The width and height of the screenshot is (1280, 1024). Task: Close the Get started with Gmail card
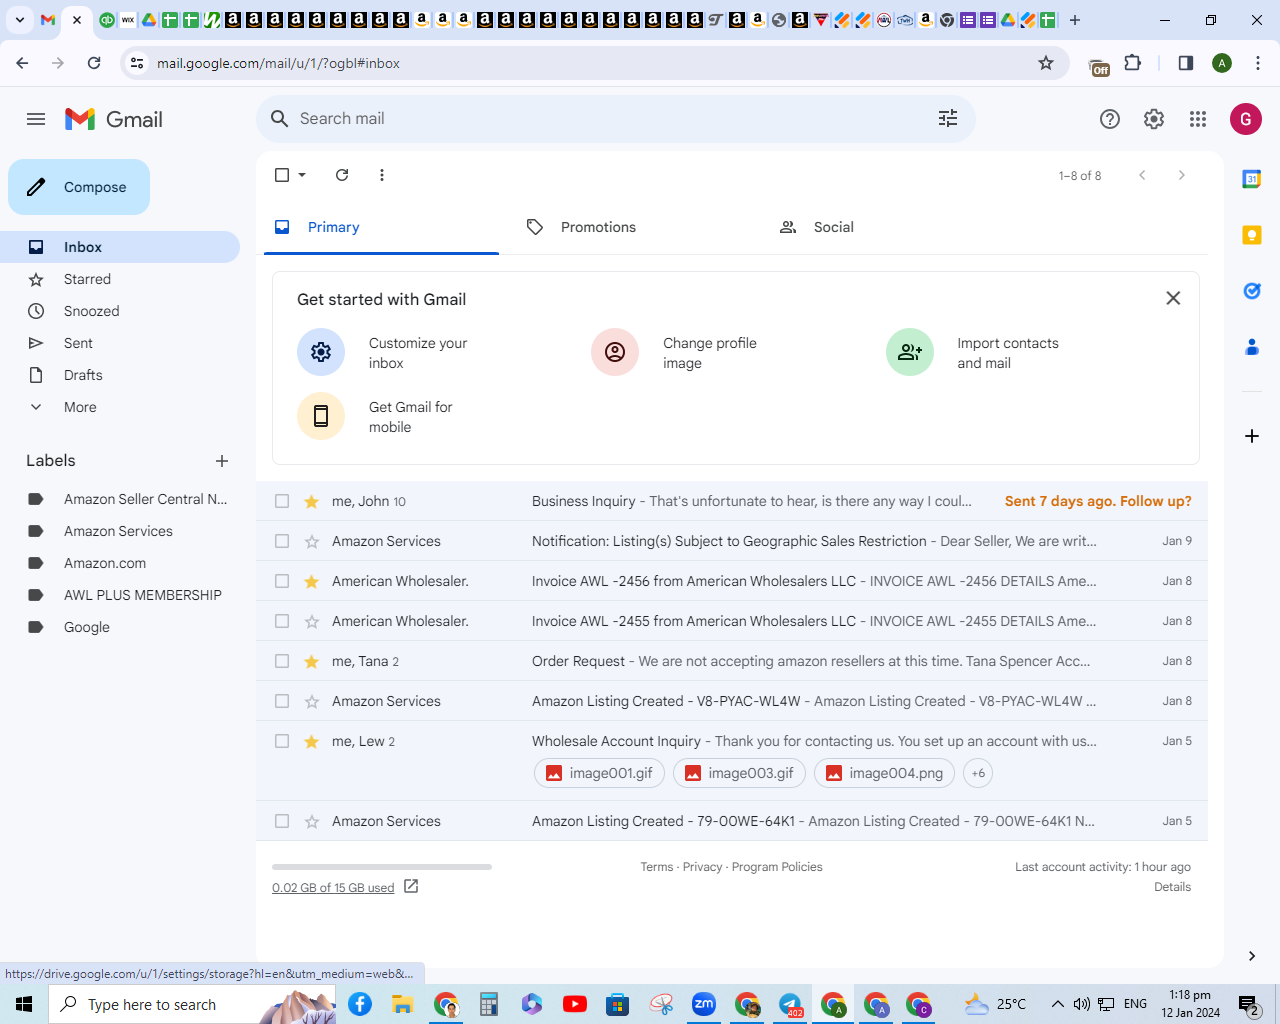point(1174,298)
